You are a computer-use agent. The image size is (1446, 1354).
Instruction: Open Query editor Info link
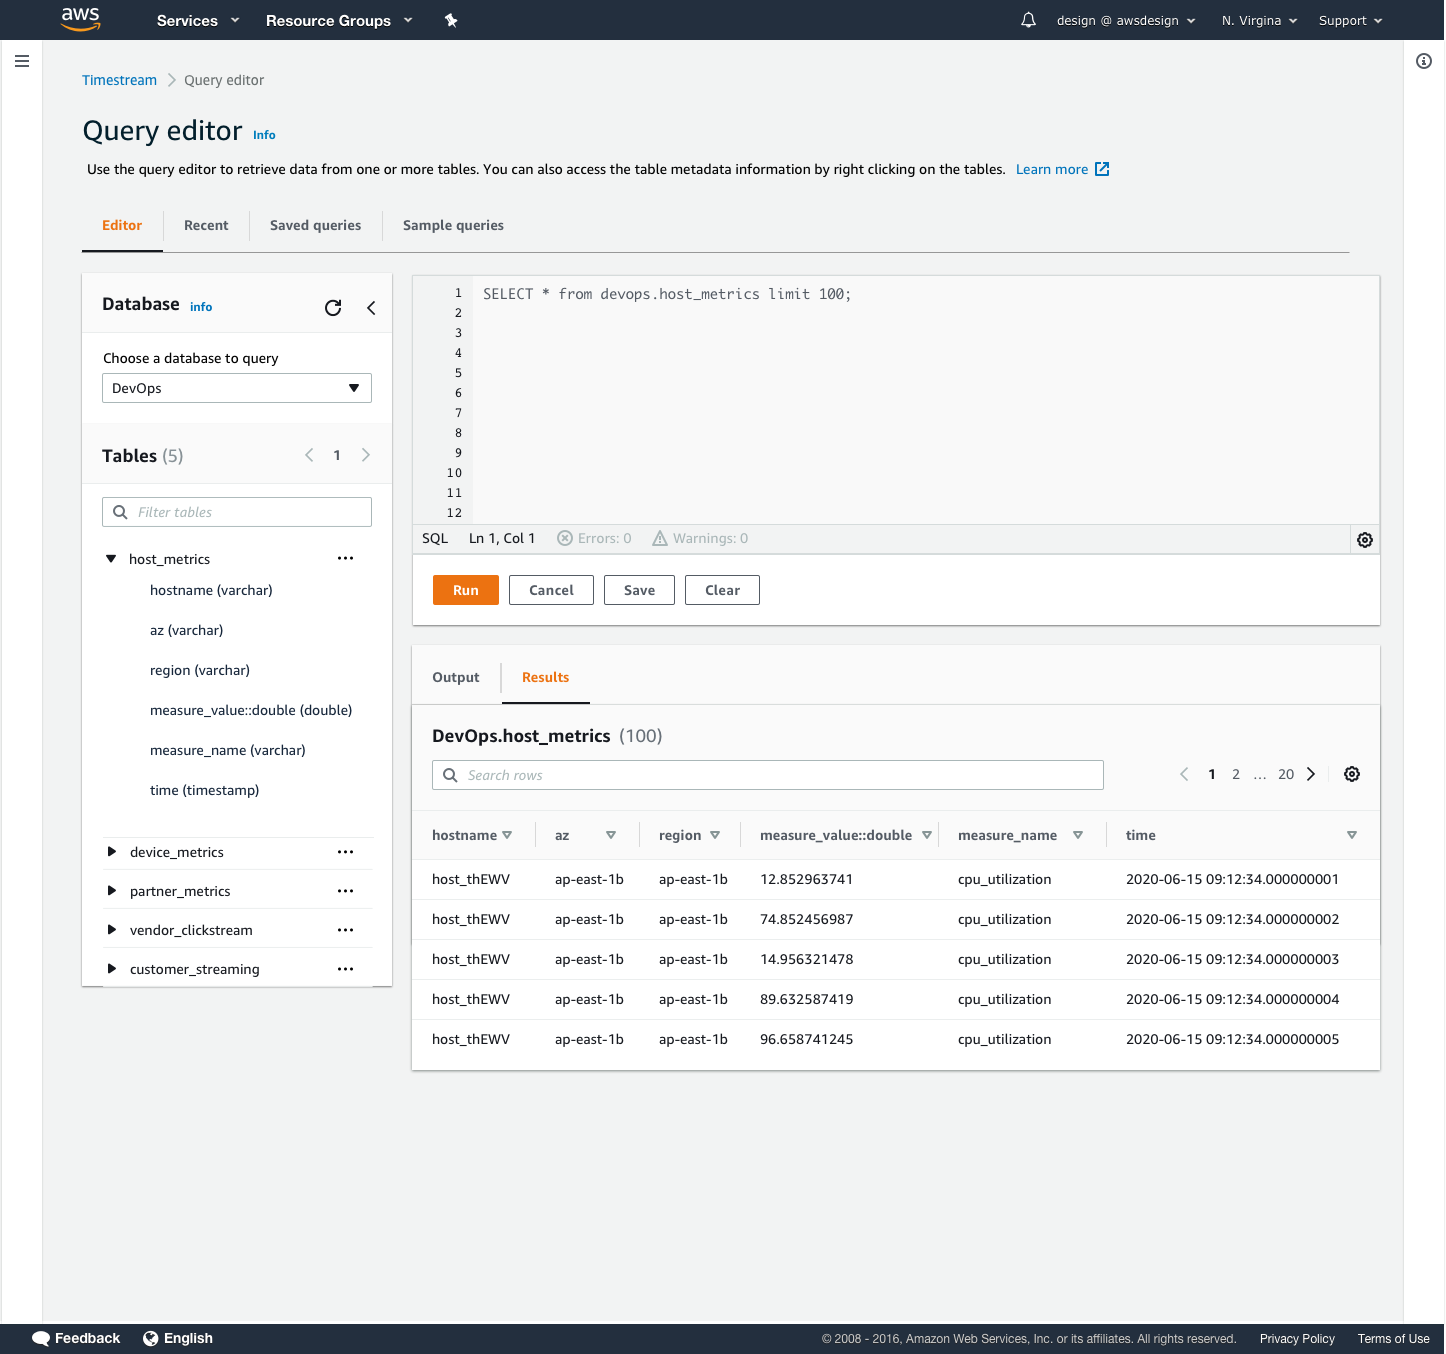click(264, 135)
